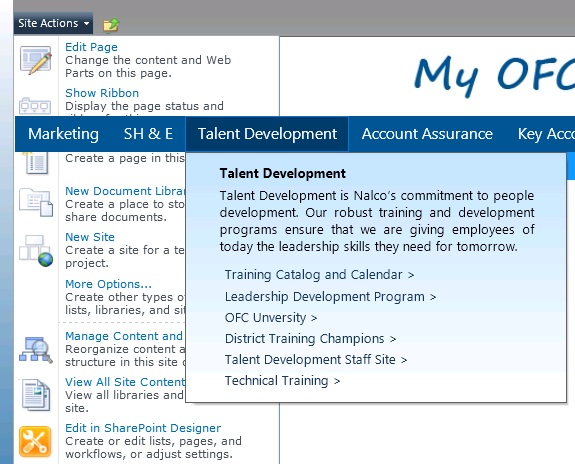
Task: Open Manage Content and Structure entry
Action: (x=124, y=336)
